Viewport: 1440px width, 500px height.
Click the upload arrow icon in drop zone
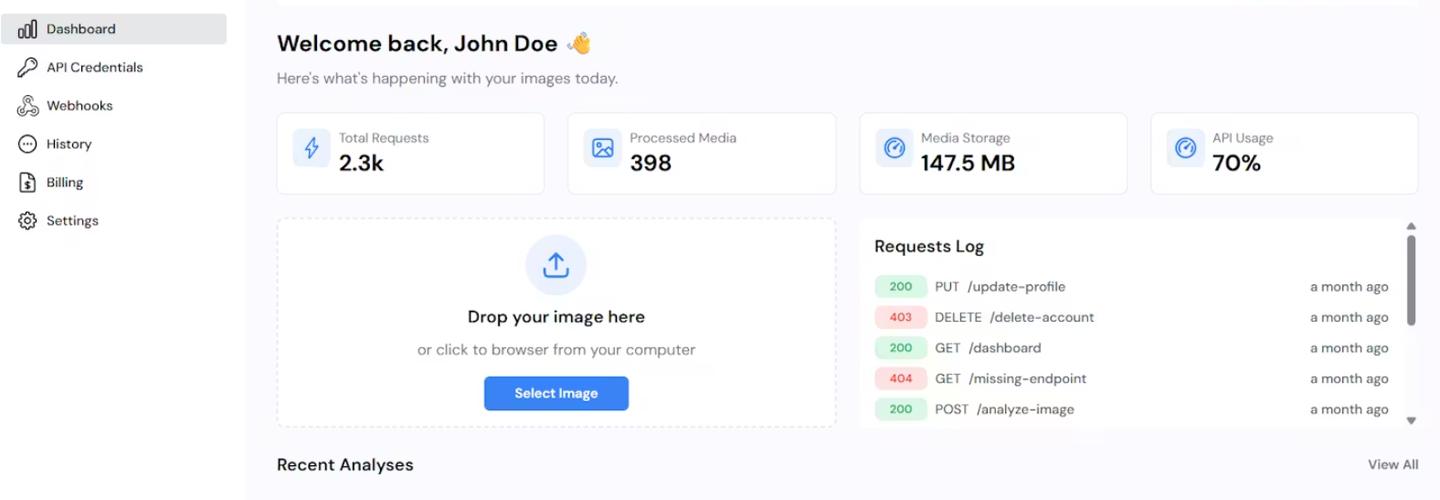point(556,265)
